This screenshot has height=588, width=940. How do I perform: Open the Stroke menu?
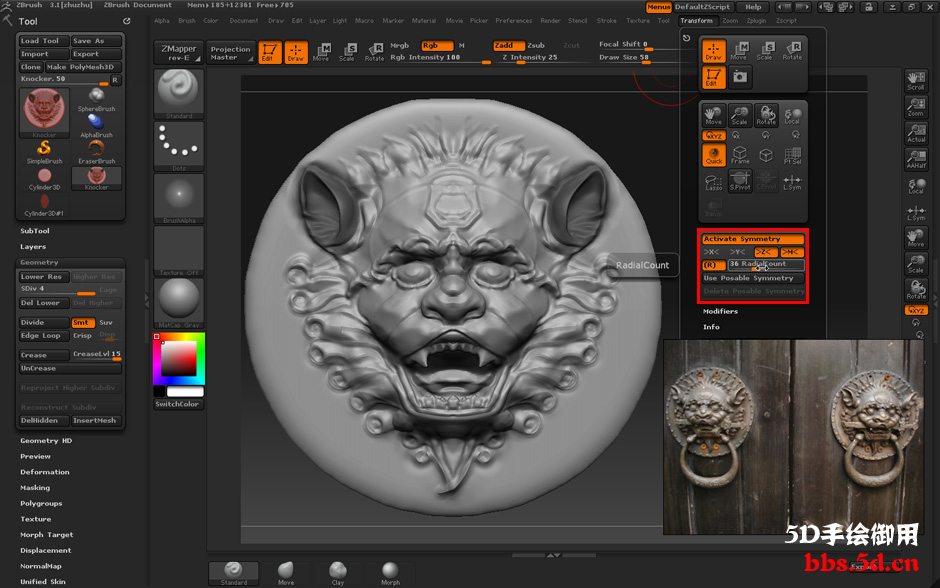coord(607,21)
